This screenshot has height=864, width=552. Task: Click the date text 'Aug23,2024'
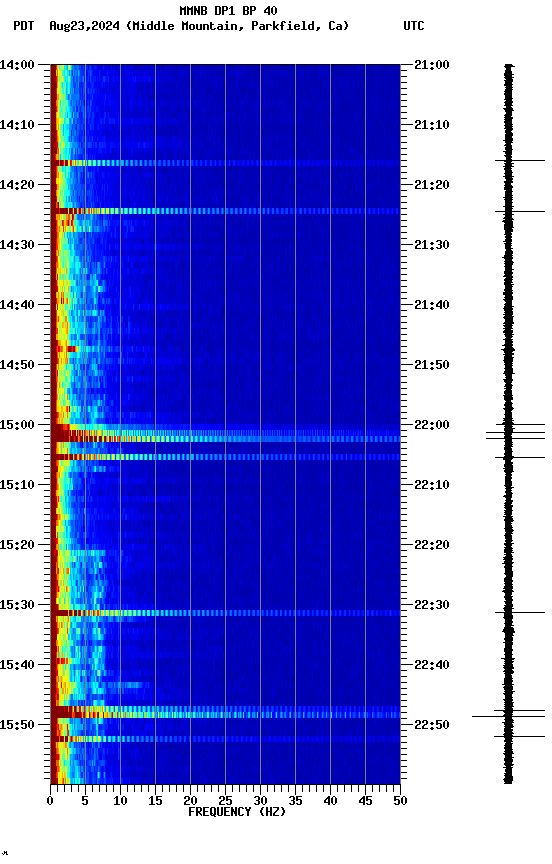(x=84, y=26)
